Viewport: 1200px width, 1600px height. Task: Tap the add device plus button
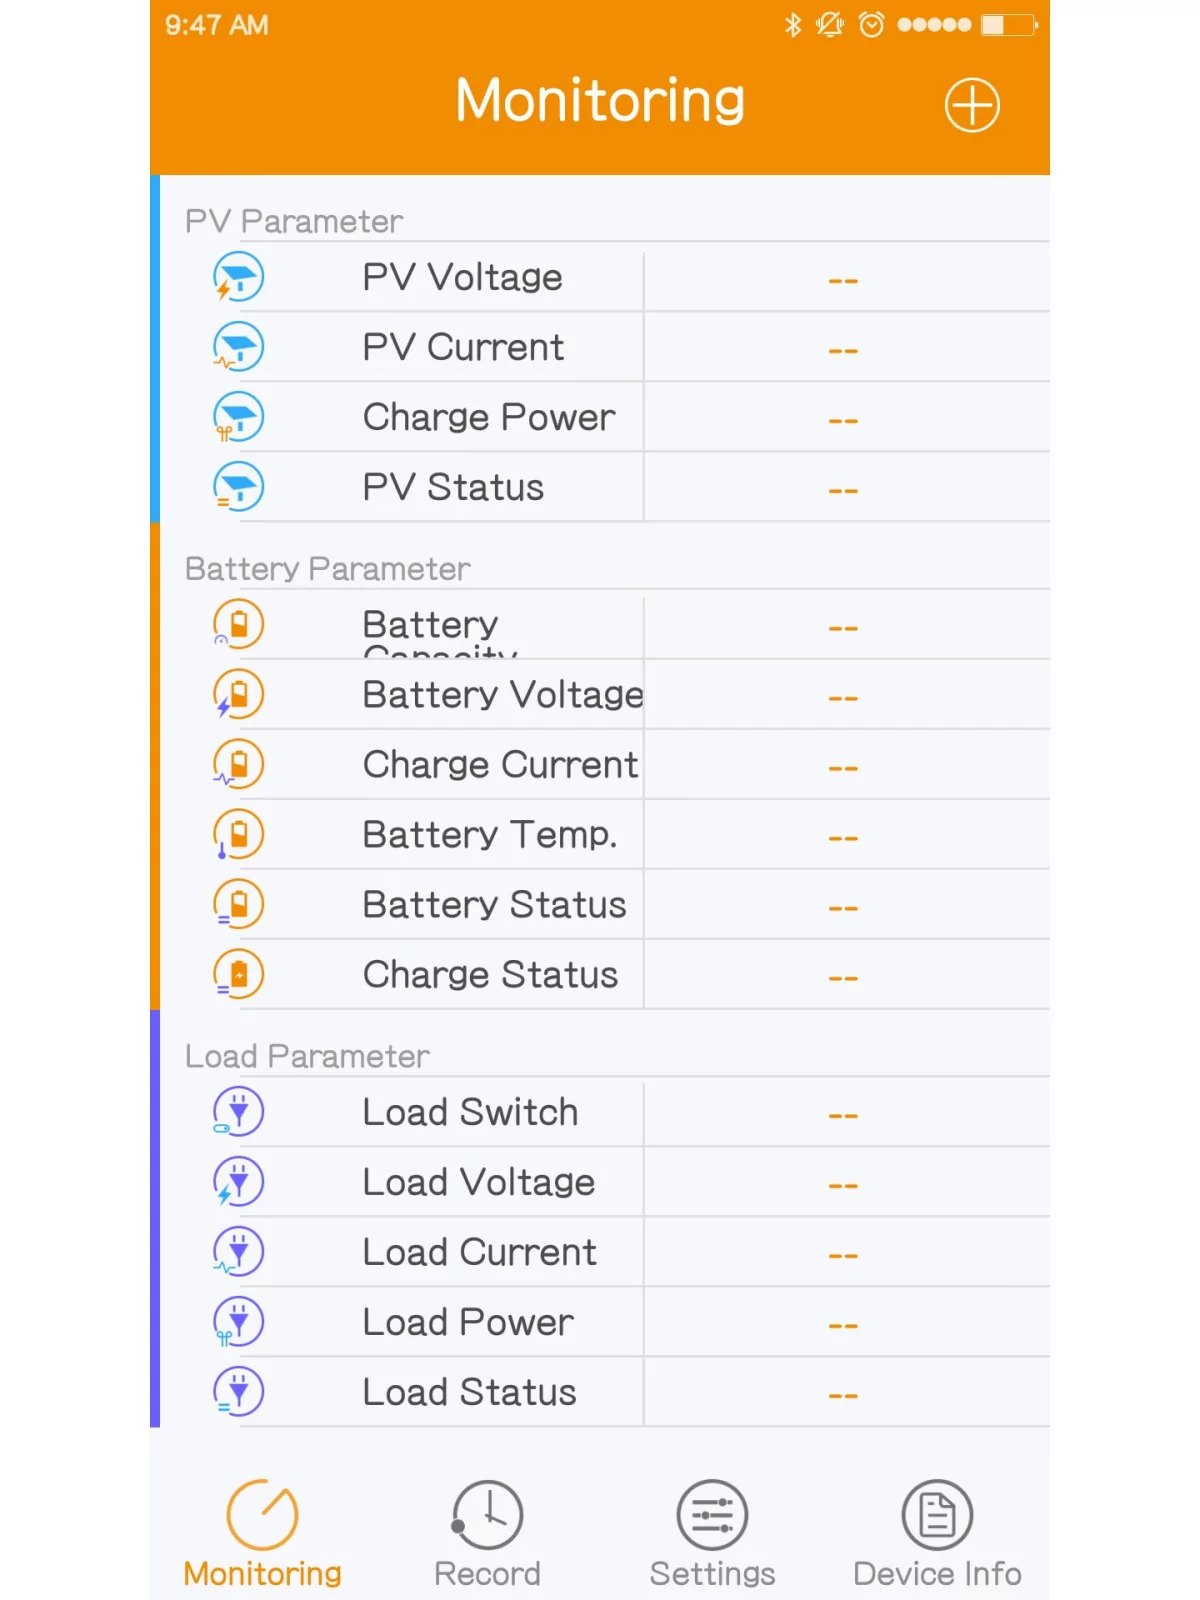pyautogui.click(x=971, y=104)
